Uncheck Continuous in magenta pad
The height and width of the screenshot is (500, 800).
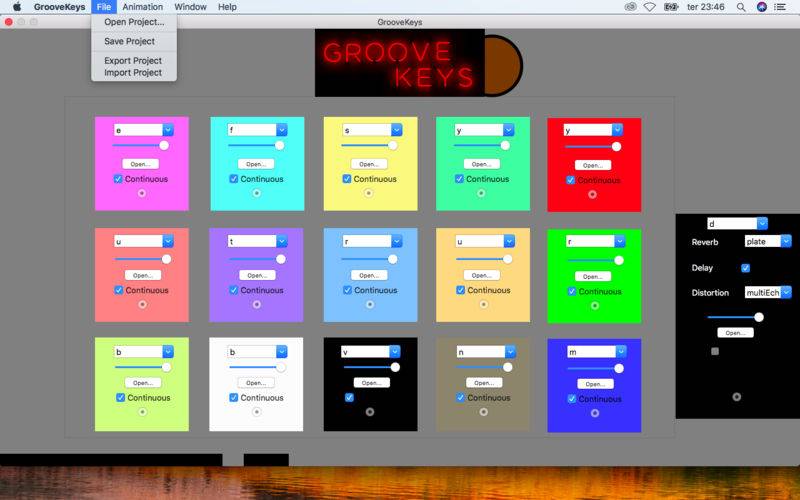pos(118,179)
